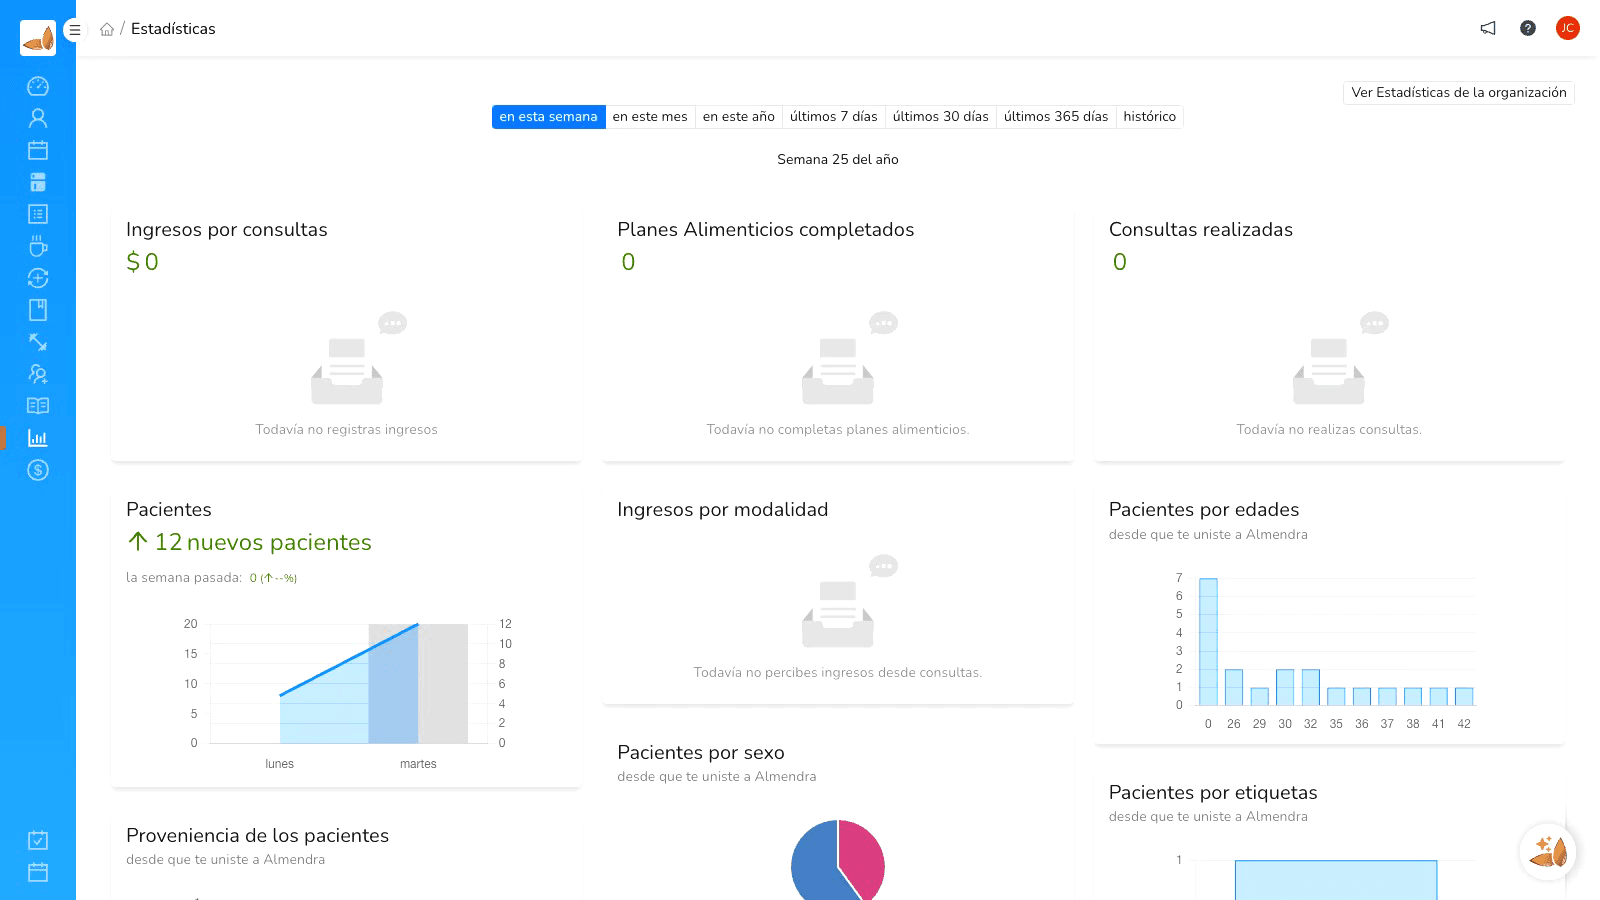
Task: Open the calendar icon below the person icon
Action: (x=38, y=150)
